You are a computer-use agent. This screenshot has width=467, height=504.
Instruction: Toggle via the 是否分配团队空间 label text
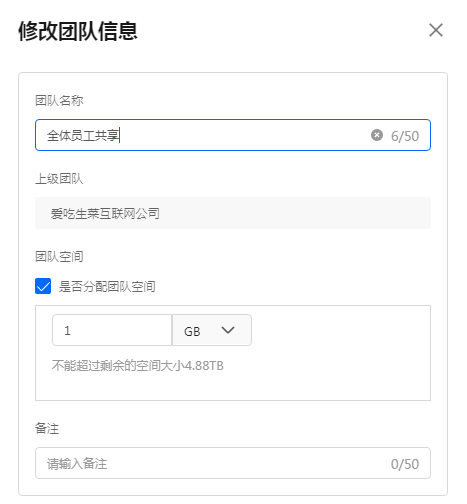107,286
